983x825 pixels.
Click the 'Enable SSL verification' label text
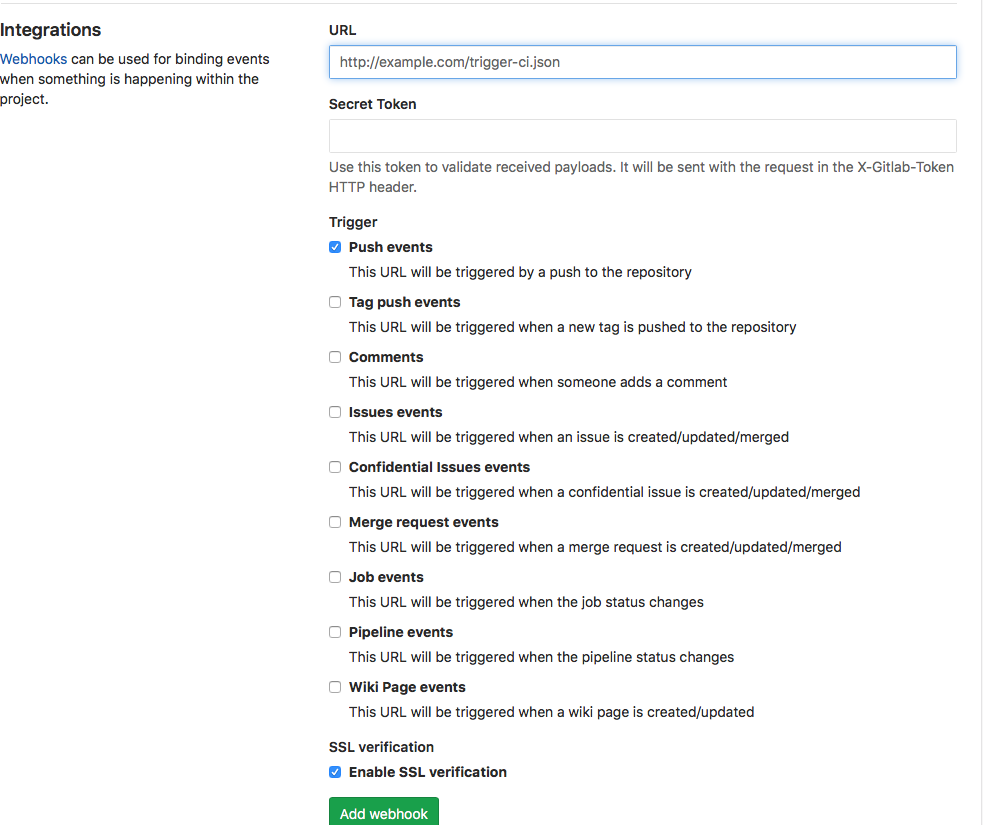coord(427,772)
